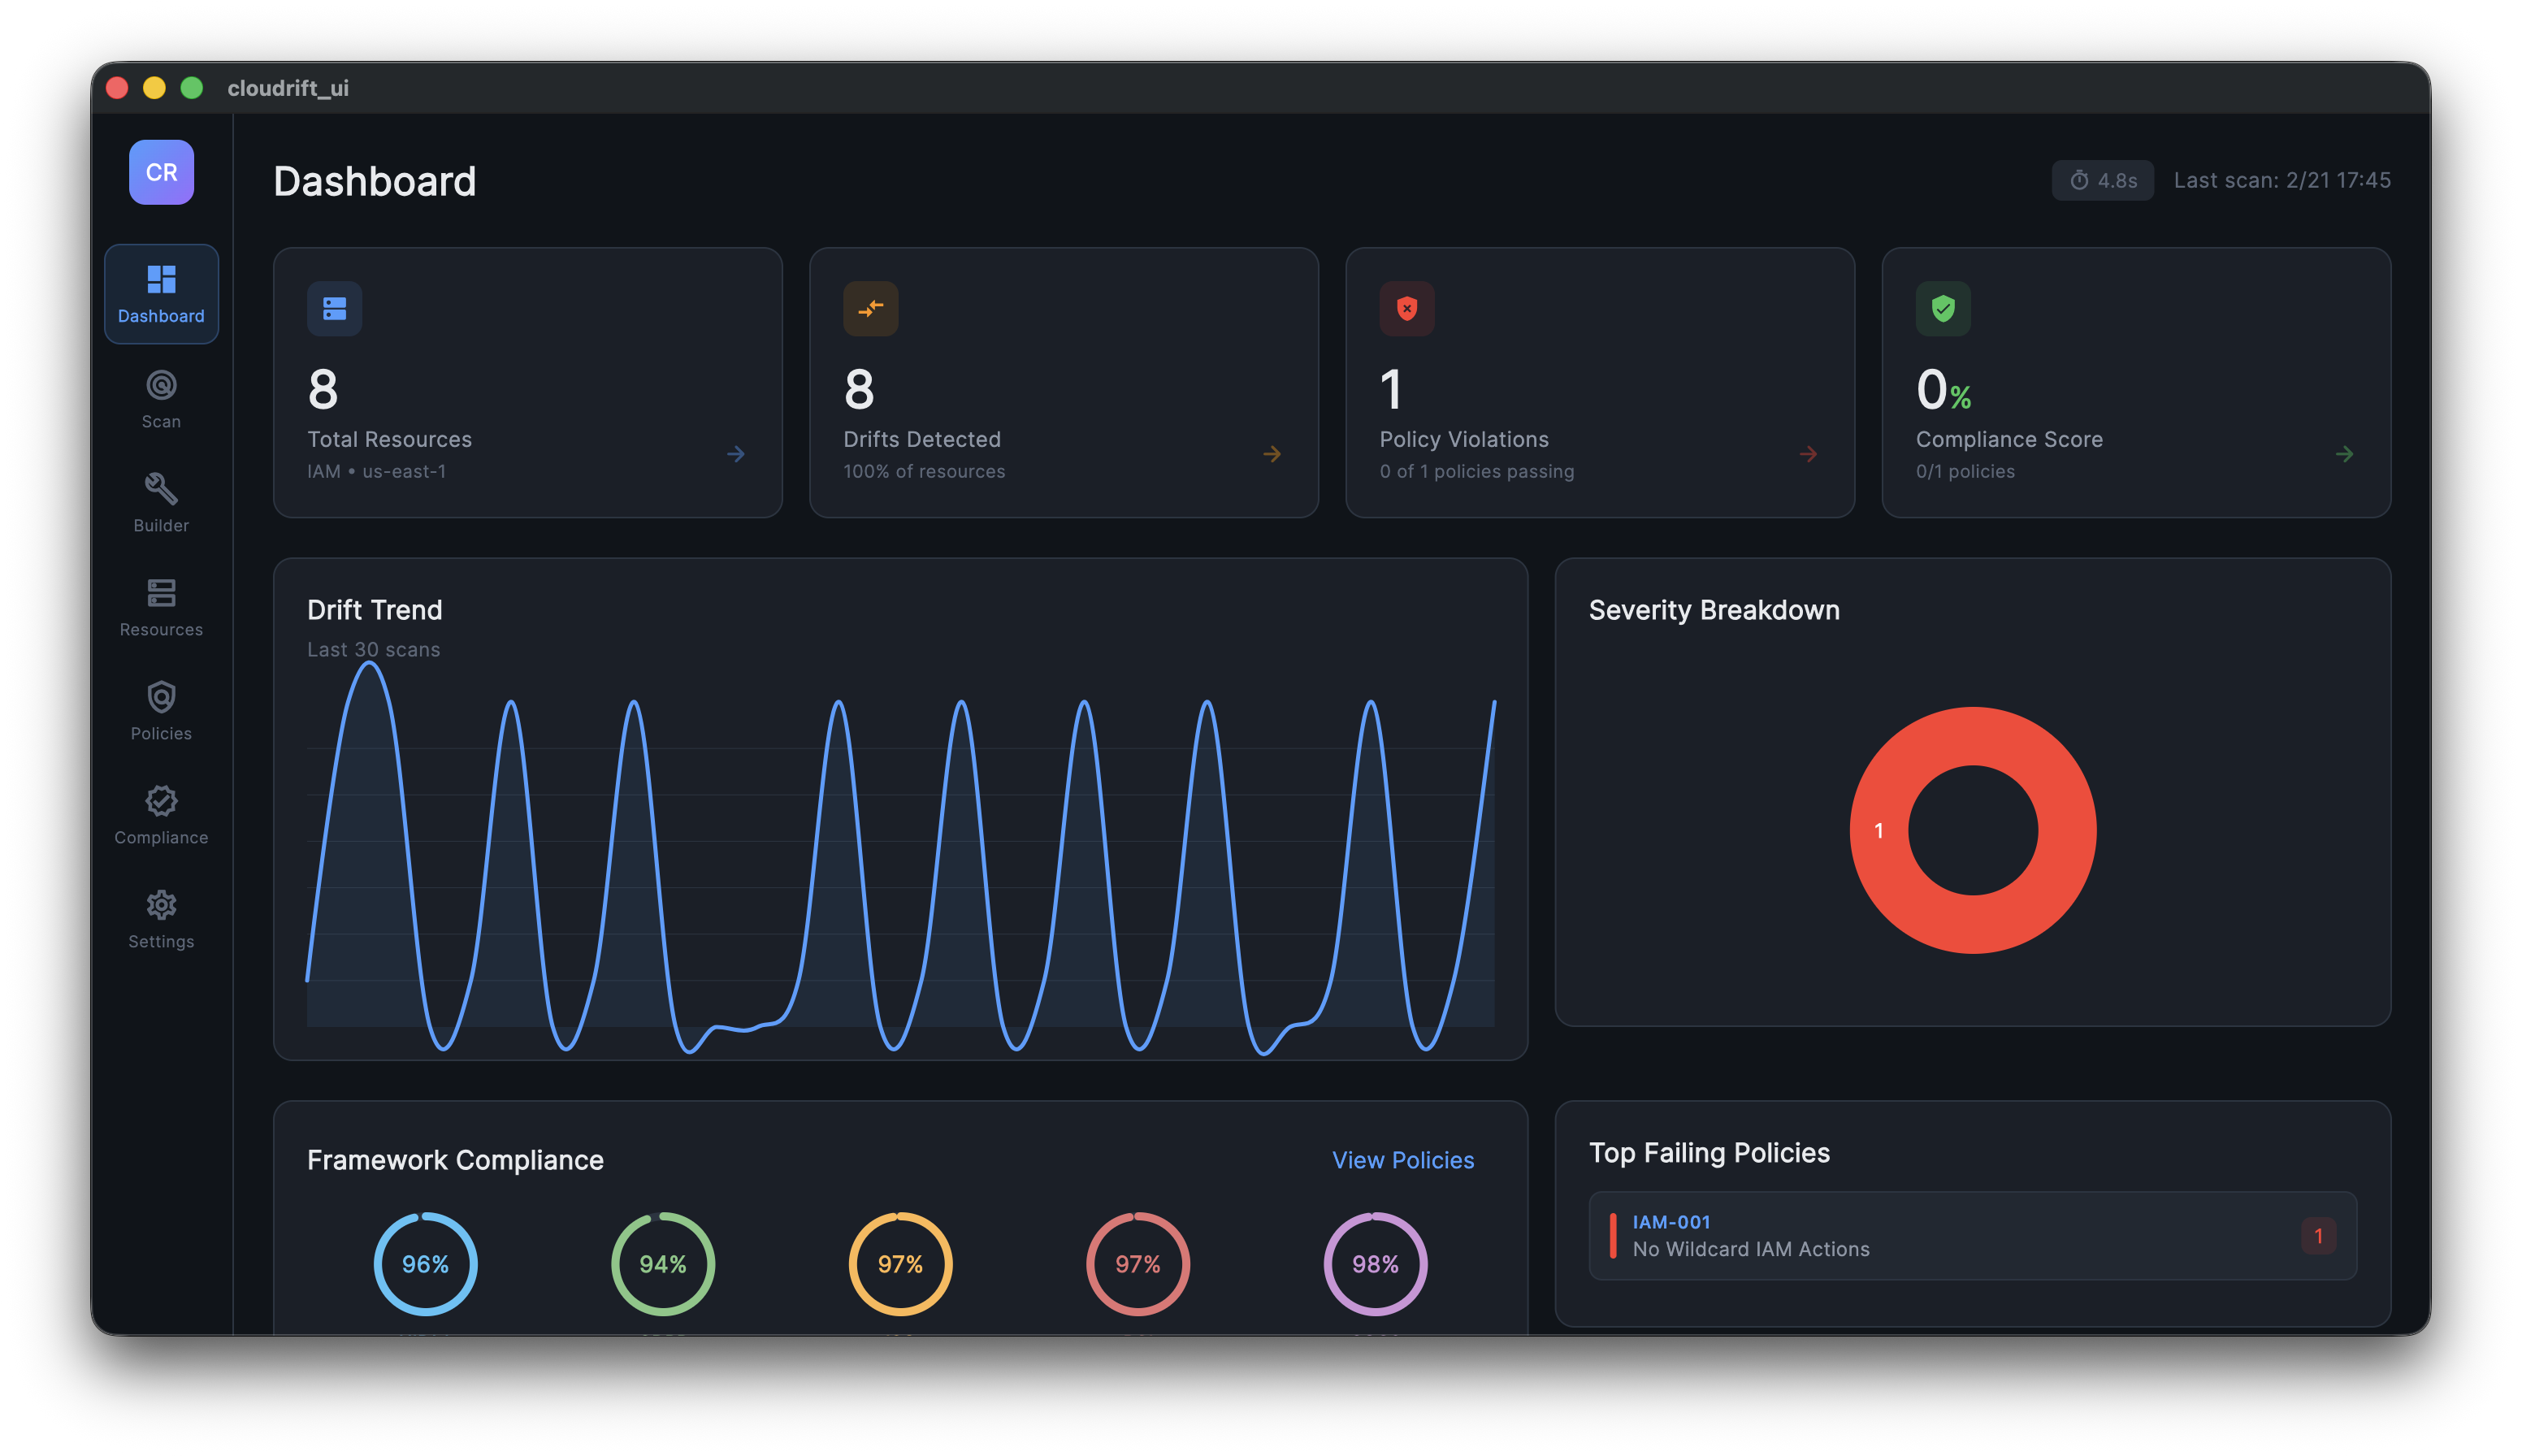The image size is (2522, 1456).
Task: Click the orange drift arrows icon
Action: point(871,309)
